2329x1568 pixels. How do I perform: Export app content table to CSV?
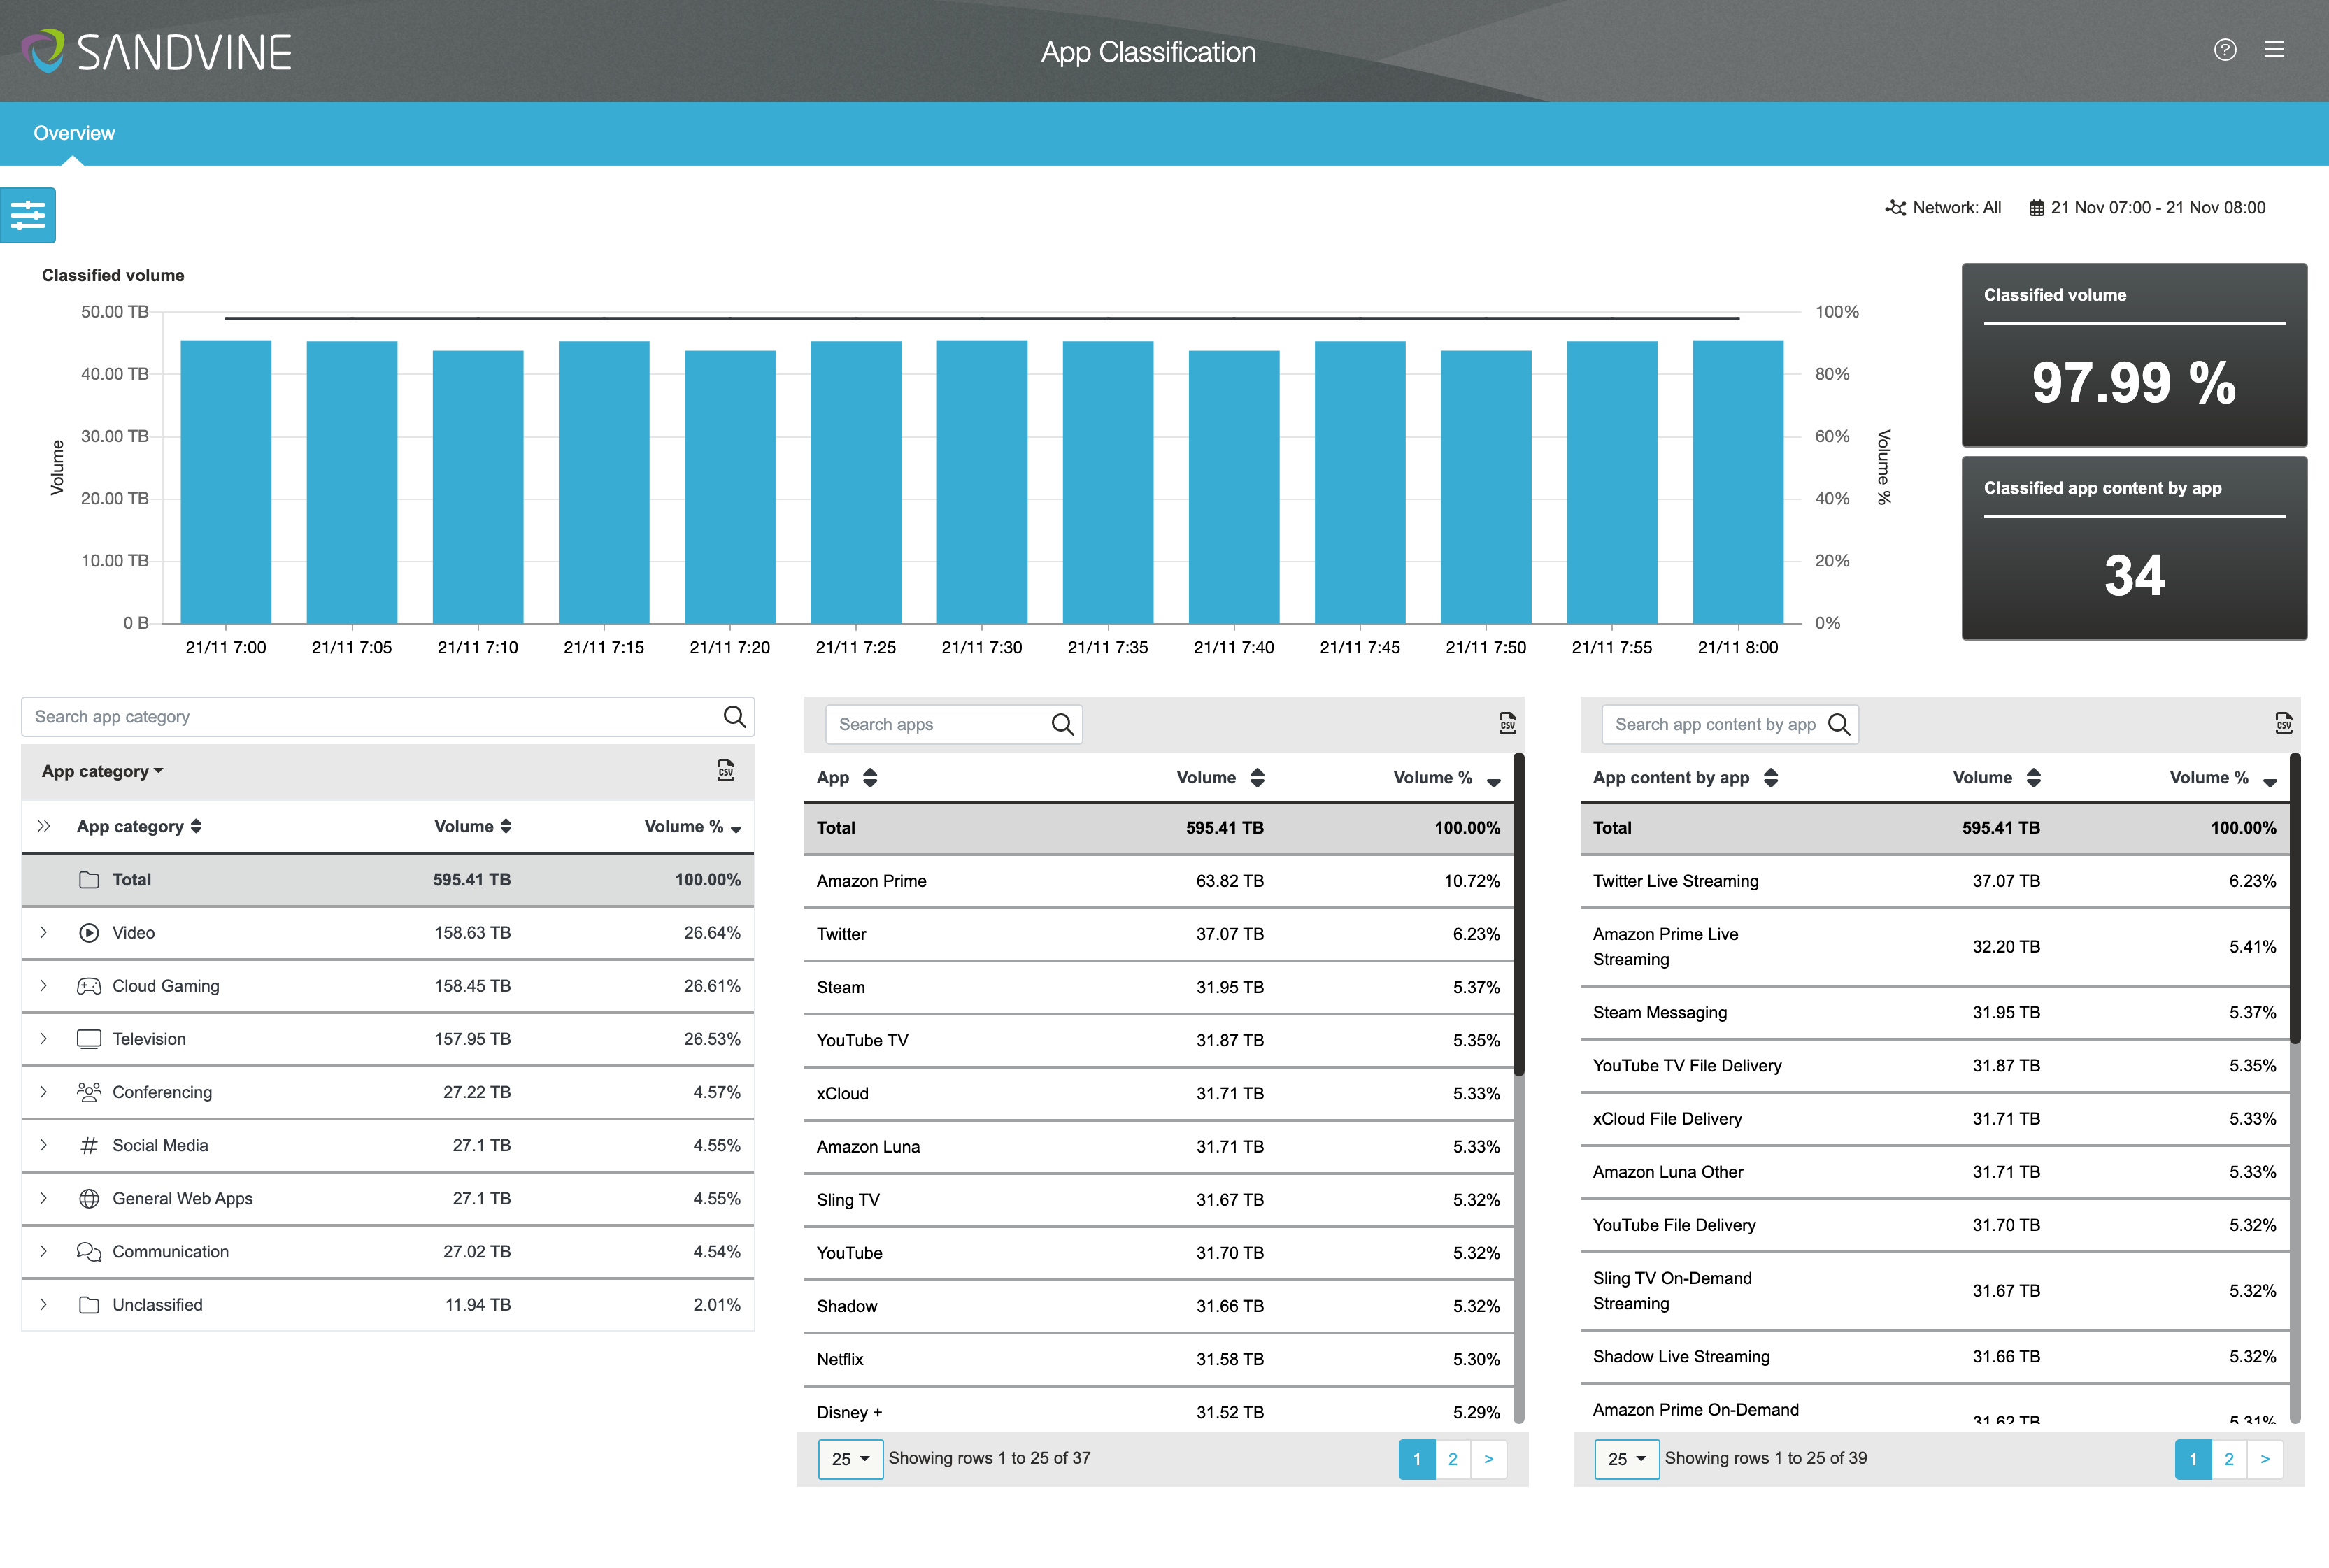pos(2283,723)
